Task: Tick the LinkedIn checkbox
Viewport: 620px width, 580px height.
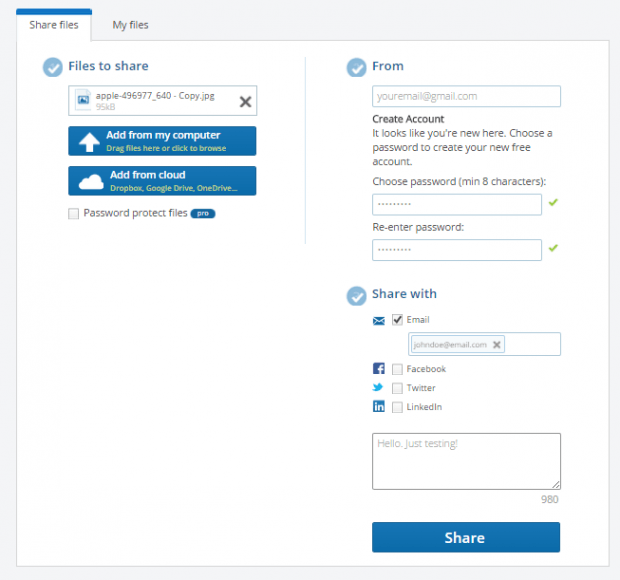Action: pyautogui.click(x=397, y=407)
